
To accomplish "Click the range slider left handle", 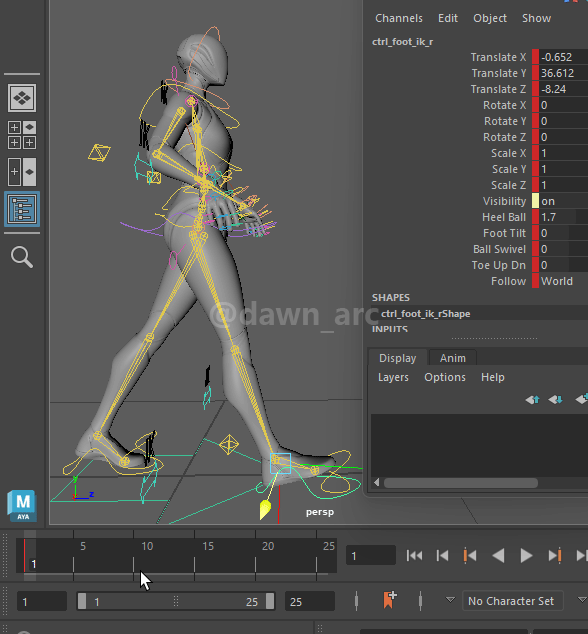I will [82, 601].
